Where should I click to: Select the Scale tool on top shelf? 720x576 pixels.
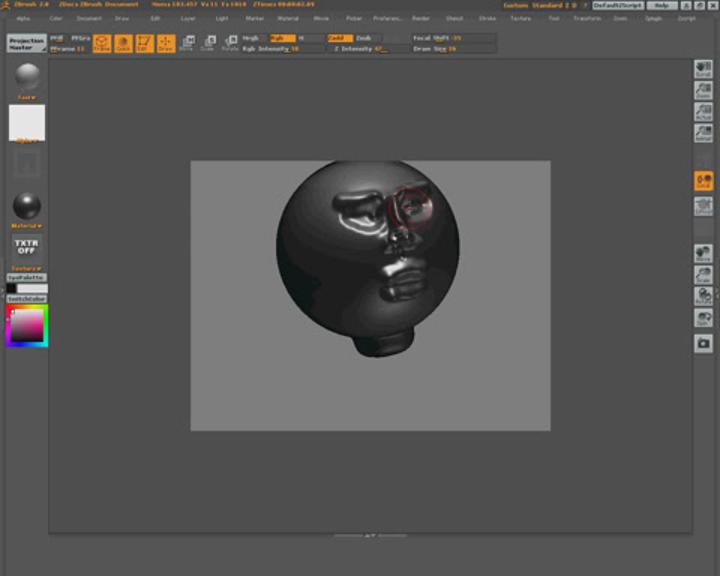[x=208, y=43]
